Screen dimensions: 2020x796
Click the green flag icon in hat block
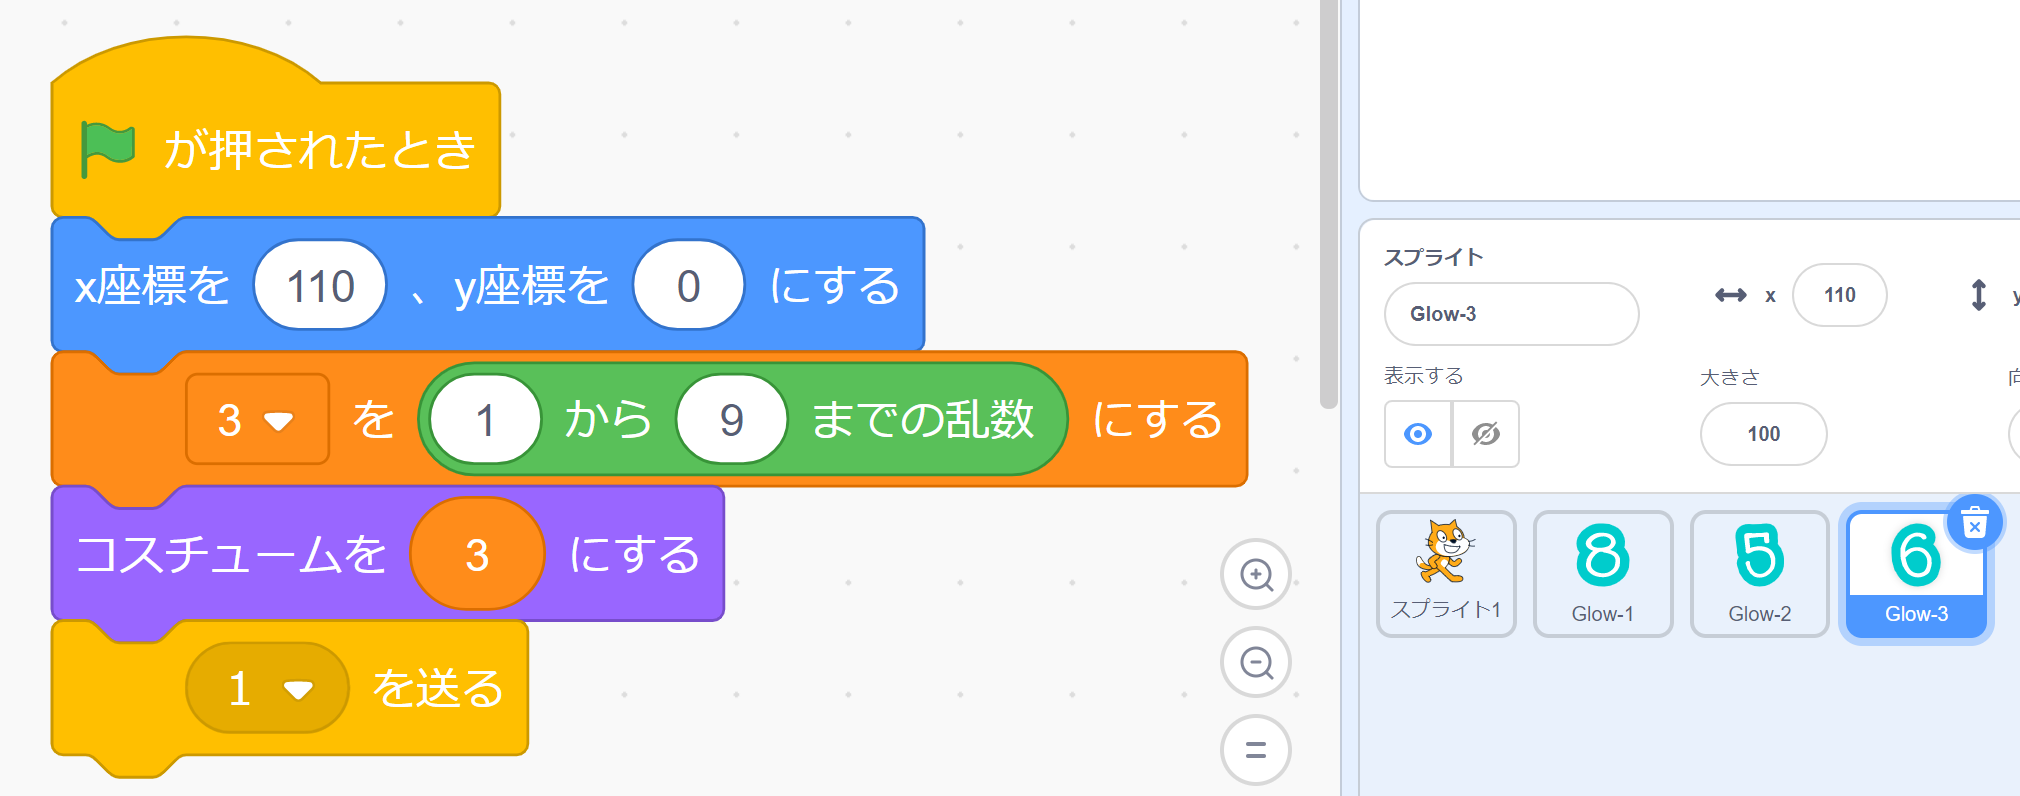tap(107, 149)
